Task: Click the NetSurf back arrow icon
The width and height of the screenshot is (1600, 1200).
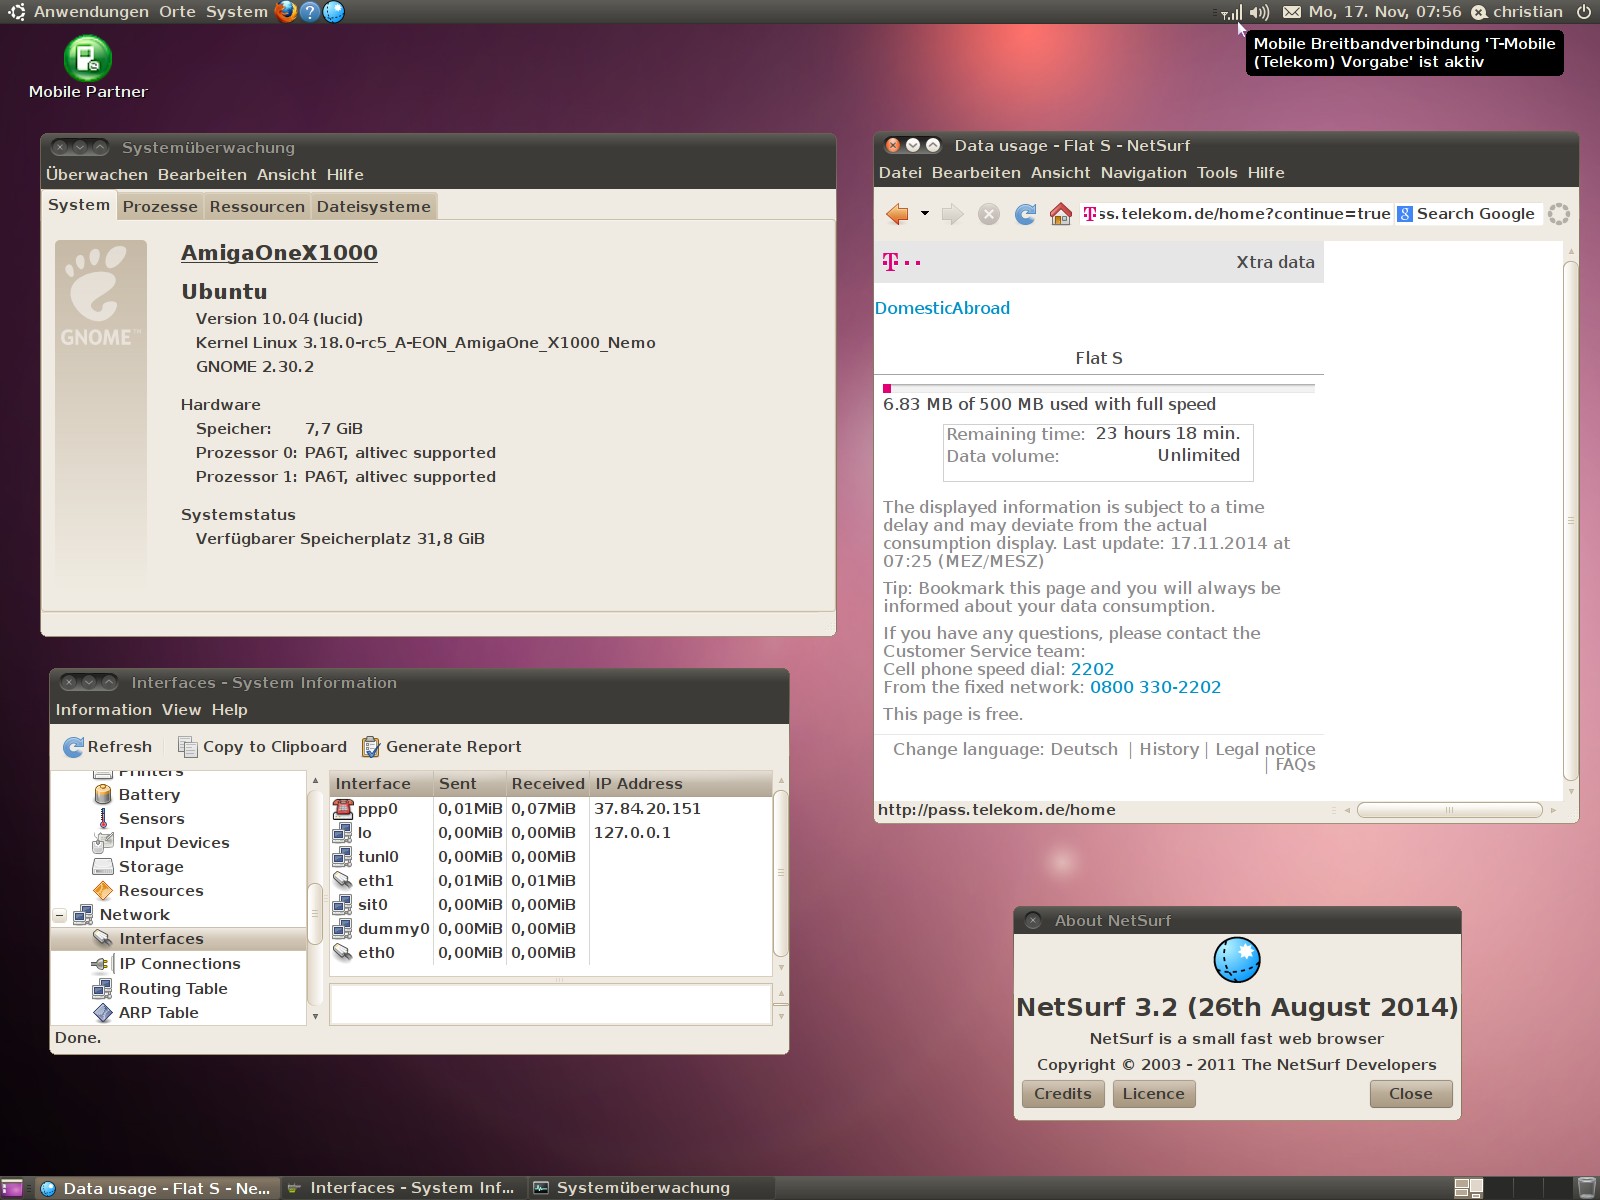Action: point(897,214)
